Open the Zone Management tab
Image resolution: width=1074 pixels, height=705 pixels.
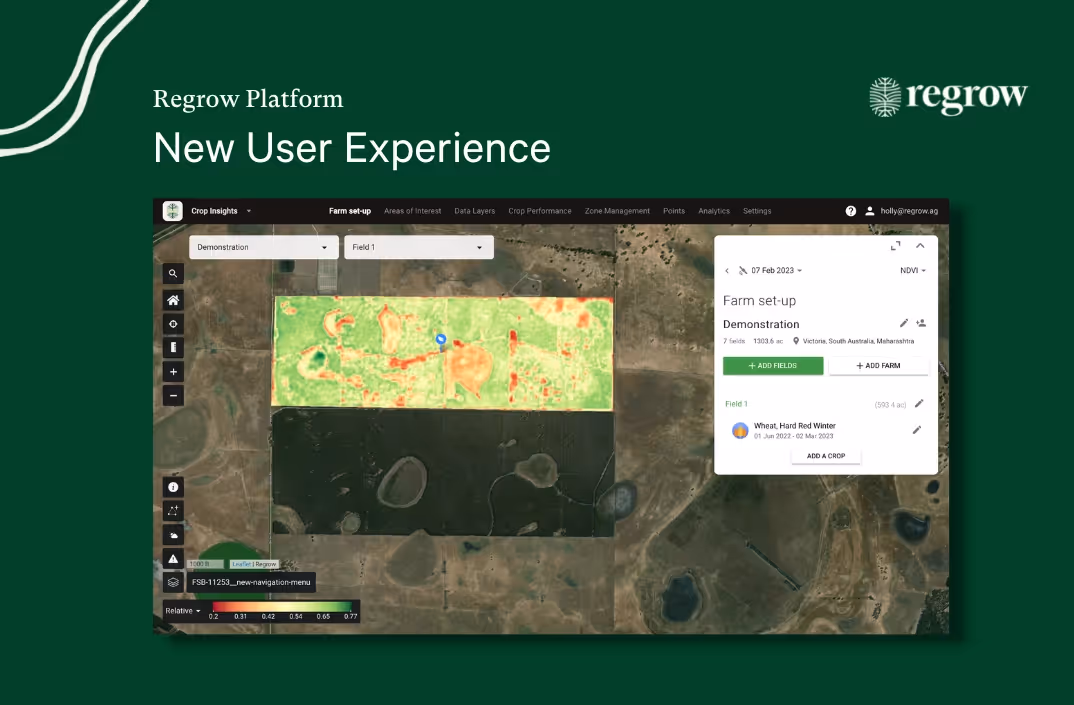click(x=617, y=211)
